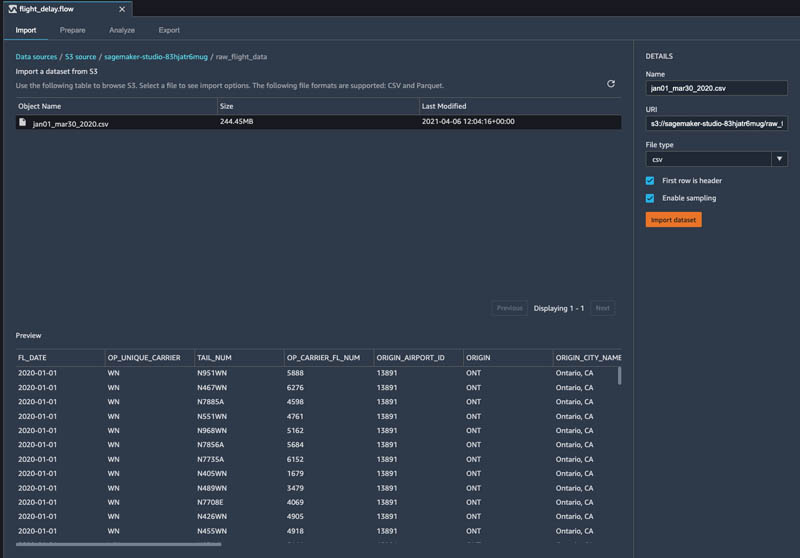The image size is (800, 558).
Task: Disable the Enable sampling checkbox
Action: click(650, 198)
